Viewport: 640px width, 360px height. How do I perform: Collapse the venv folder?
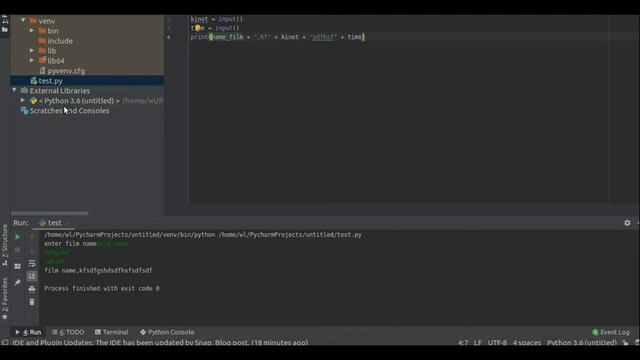coord(23,20)
